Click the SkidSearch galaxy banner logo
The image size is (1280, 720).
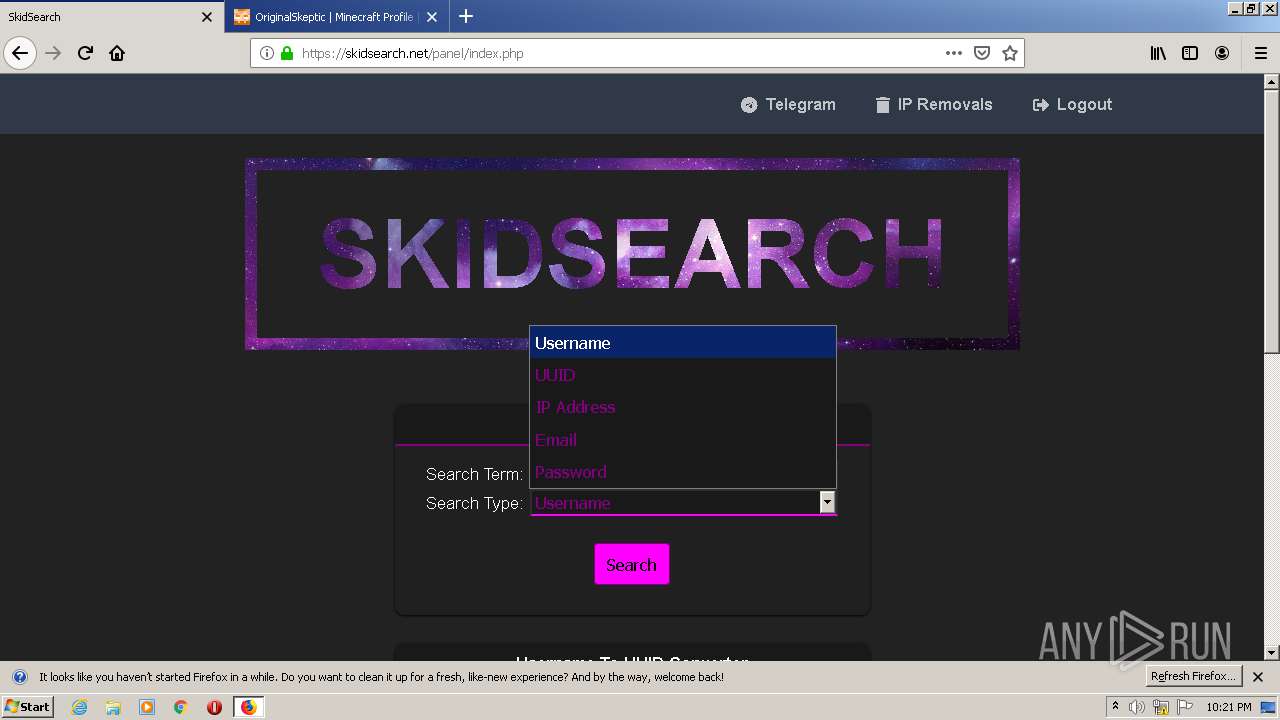pos(632,254)
